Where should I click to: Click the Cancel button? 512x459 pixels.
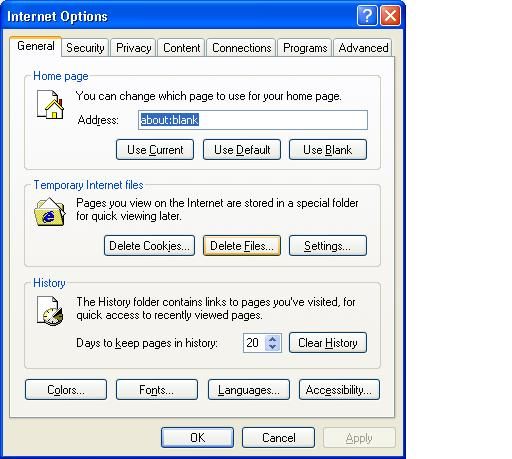(278, 437)
